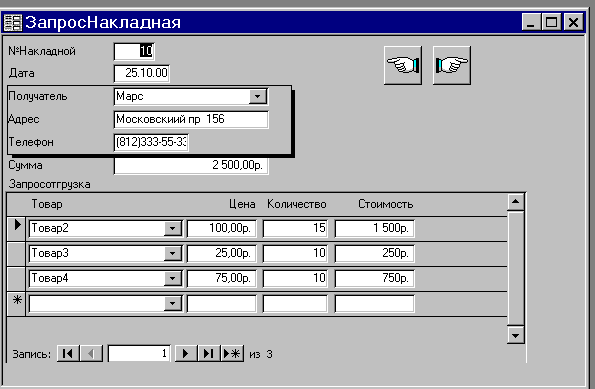Click the Цена cell 75,00р.
The width and height of the screenshot is (595, 389).
coord(222,279)
